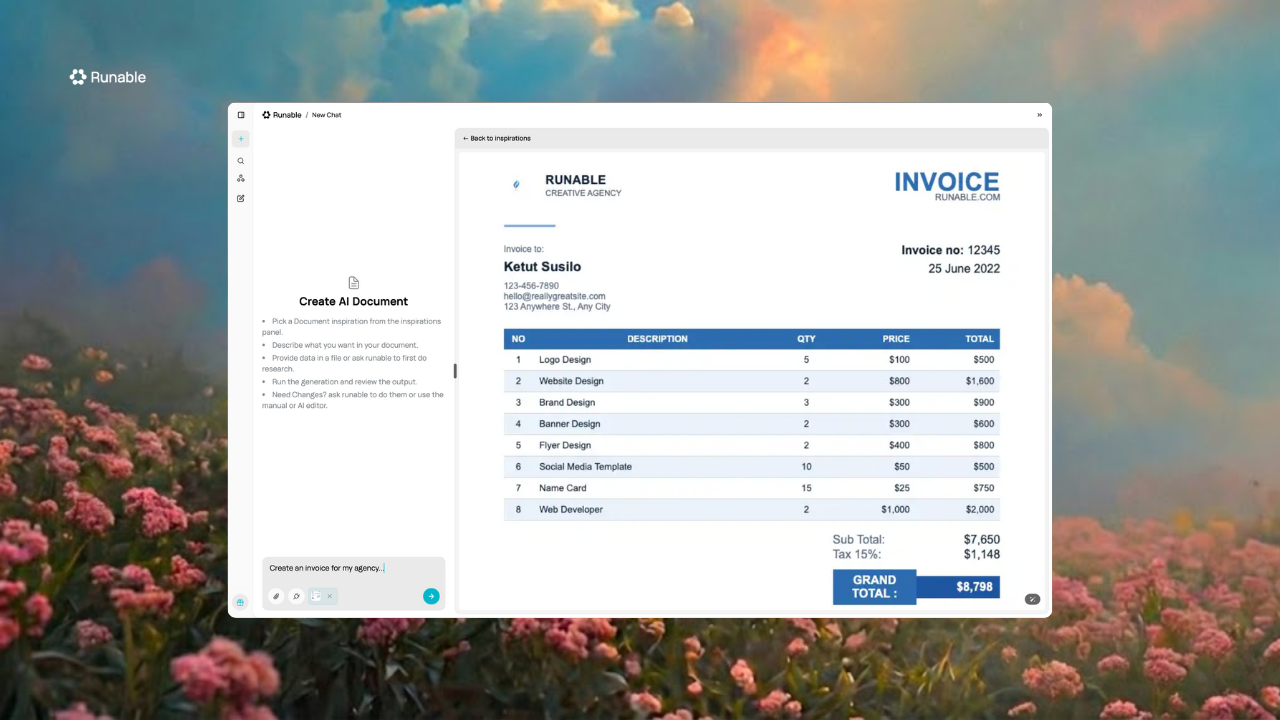Collapse the inspirations panel via the chevron
The height and width of the screenshot is (720, 1280).
[1039, 114]
